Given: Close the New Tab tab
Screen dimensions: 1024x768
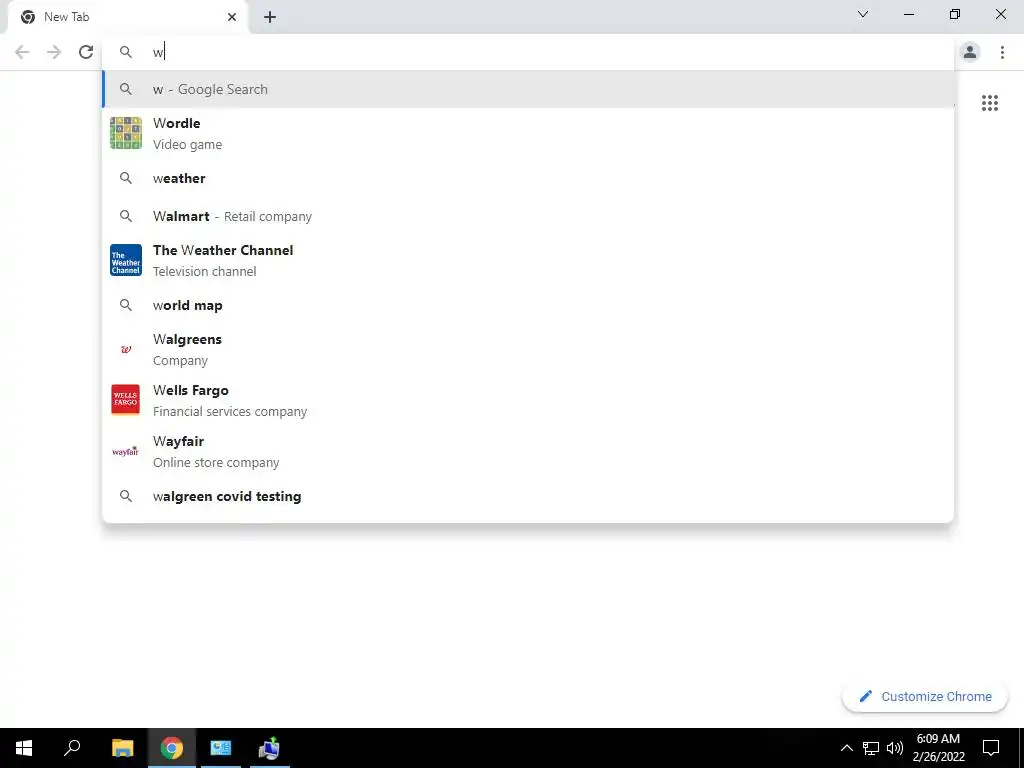Looking at the screenshot, I should click(232, 17).
